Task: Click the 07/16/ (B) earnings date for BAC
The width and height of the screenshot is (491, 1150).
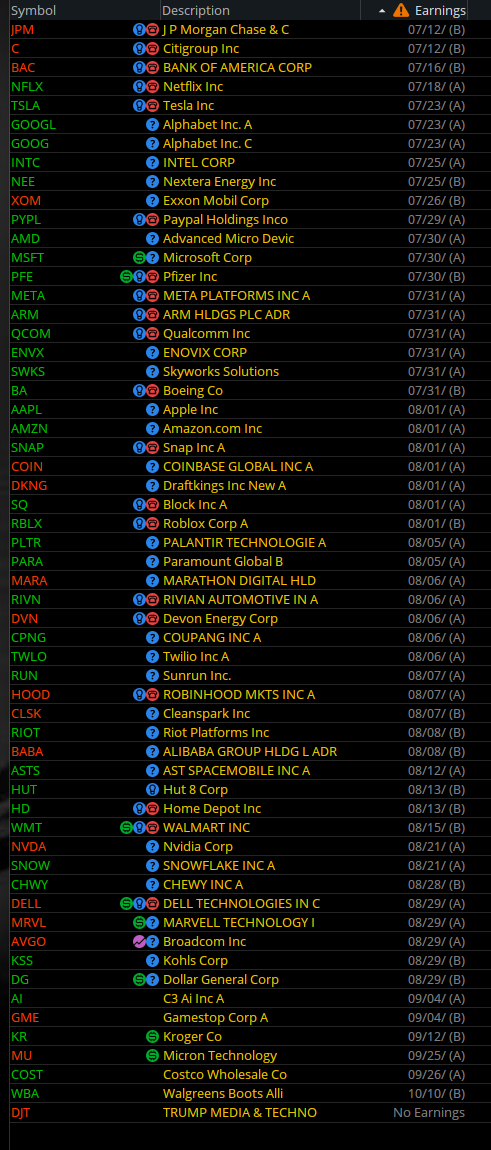Action: [x=437, y=68]
